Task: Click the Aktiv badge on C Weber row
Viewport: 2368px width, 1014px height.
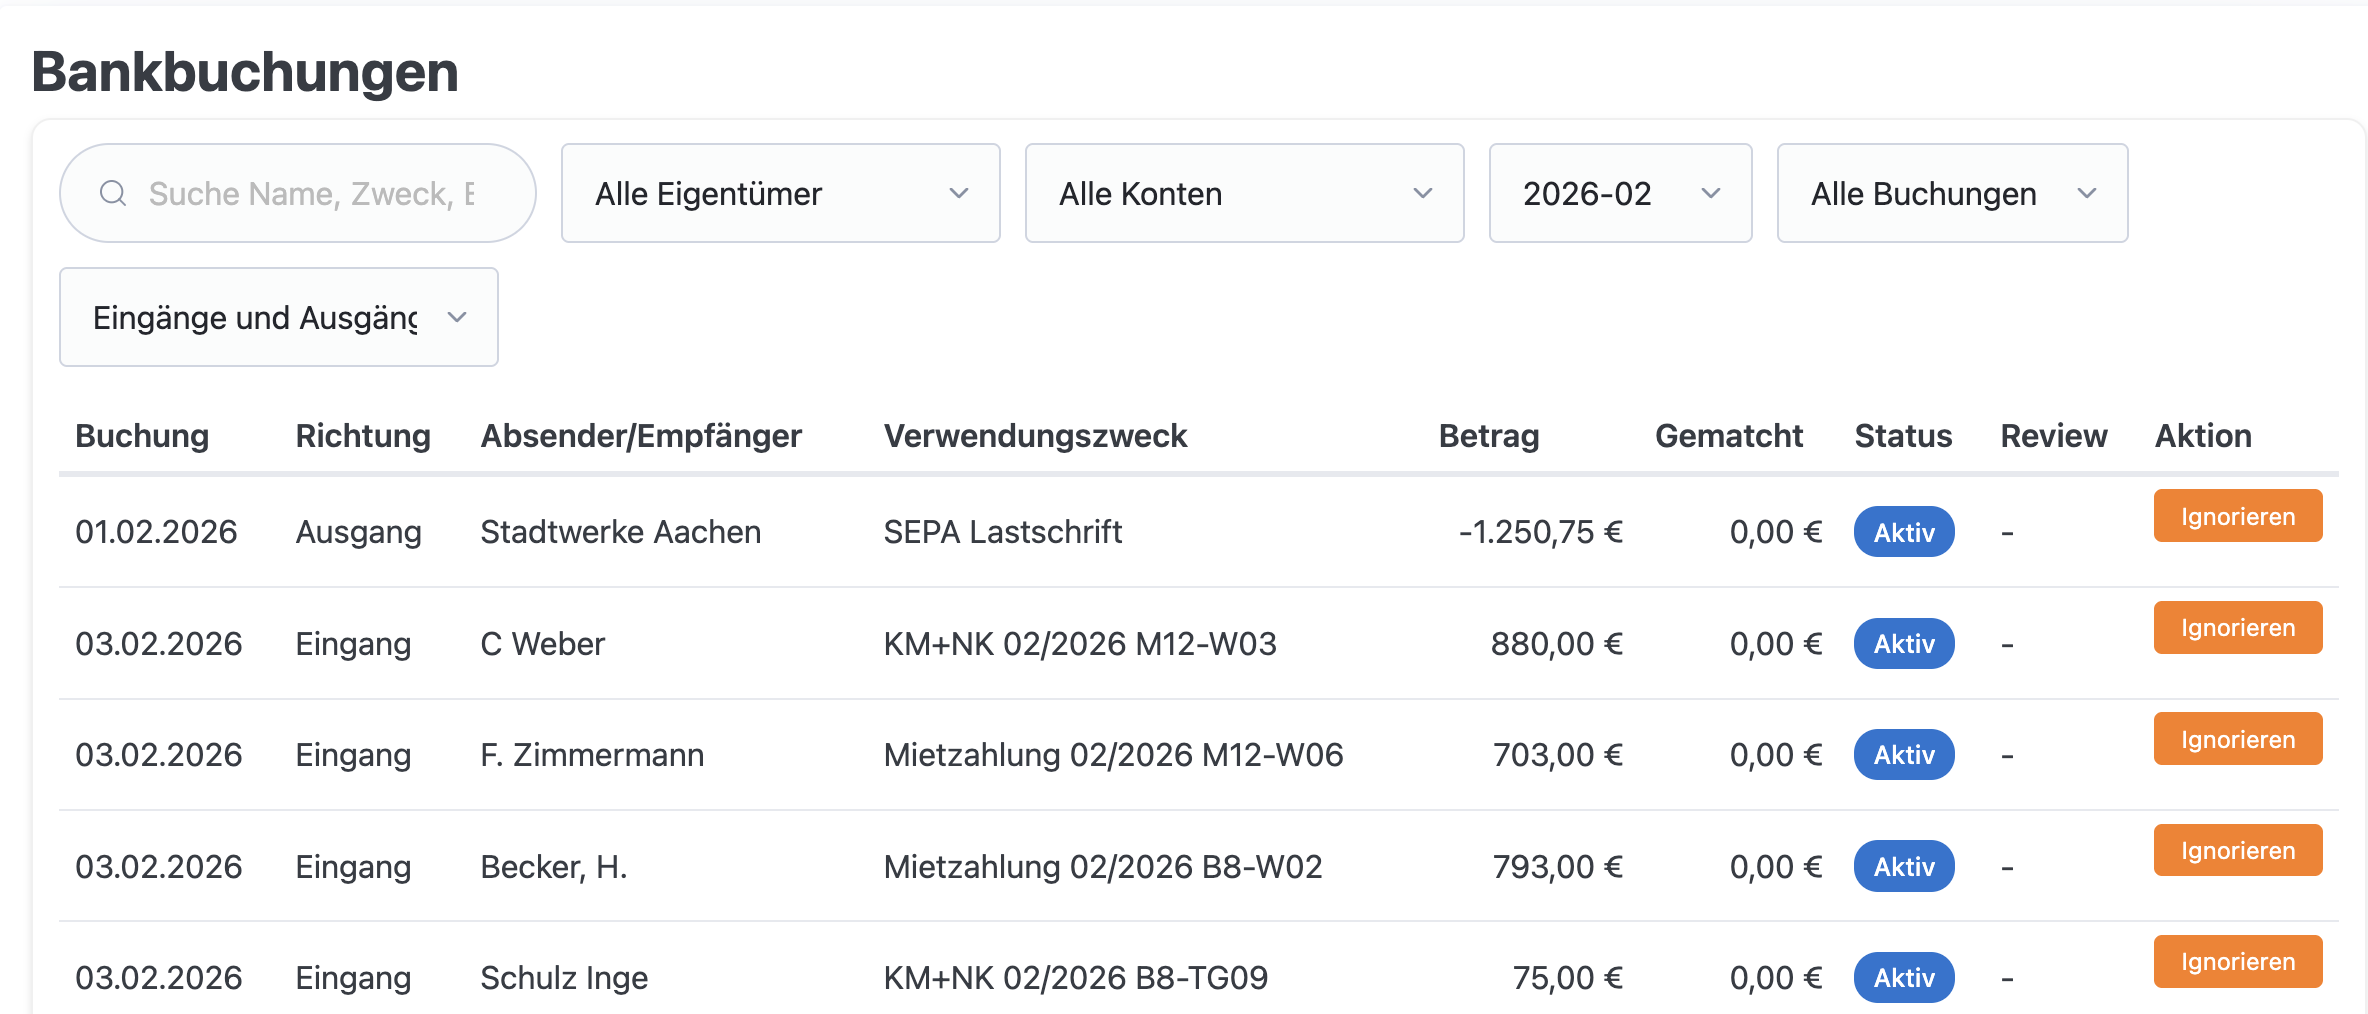Action: (1903, 643)
